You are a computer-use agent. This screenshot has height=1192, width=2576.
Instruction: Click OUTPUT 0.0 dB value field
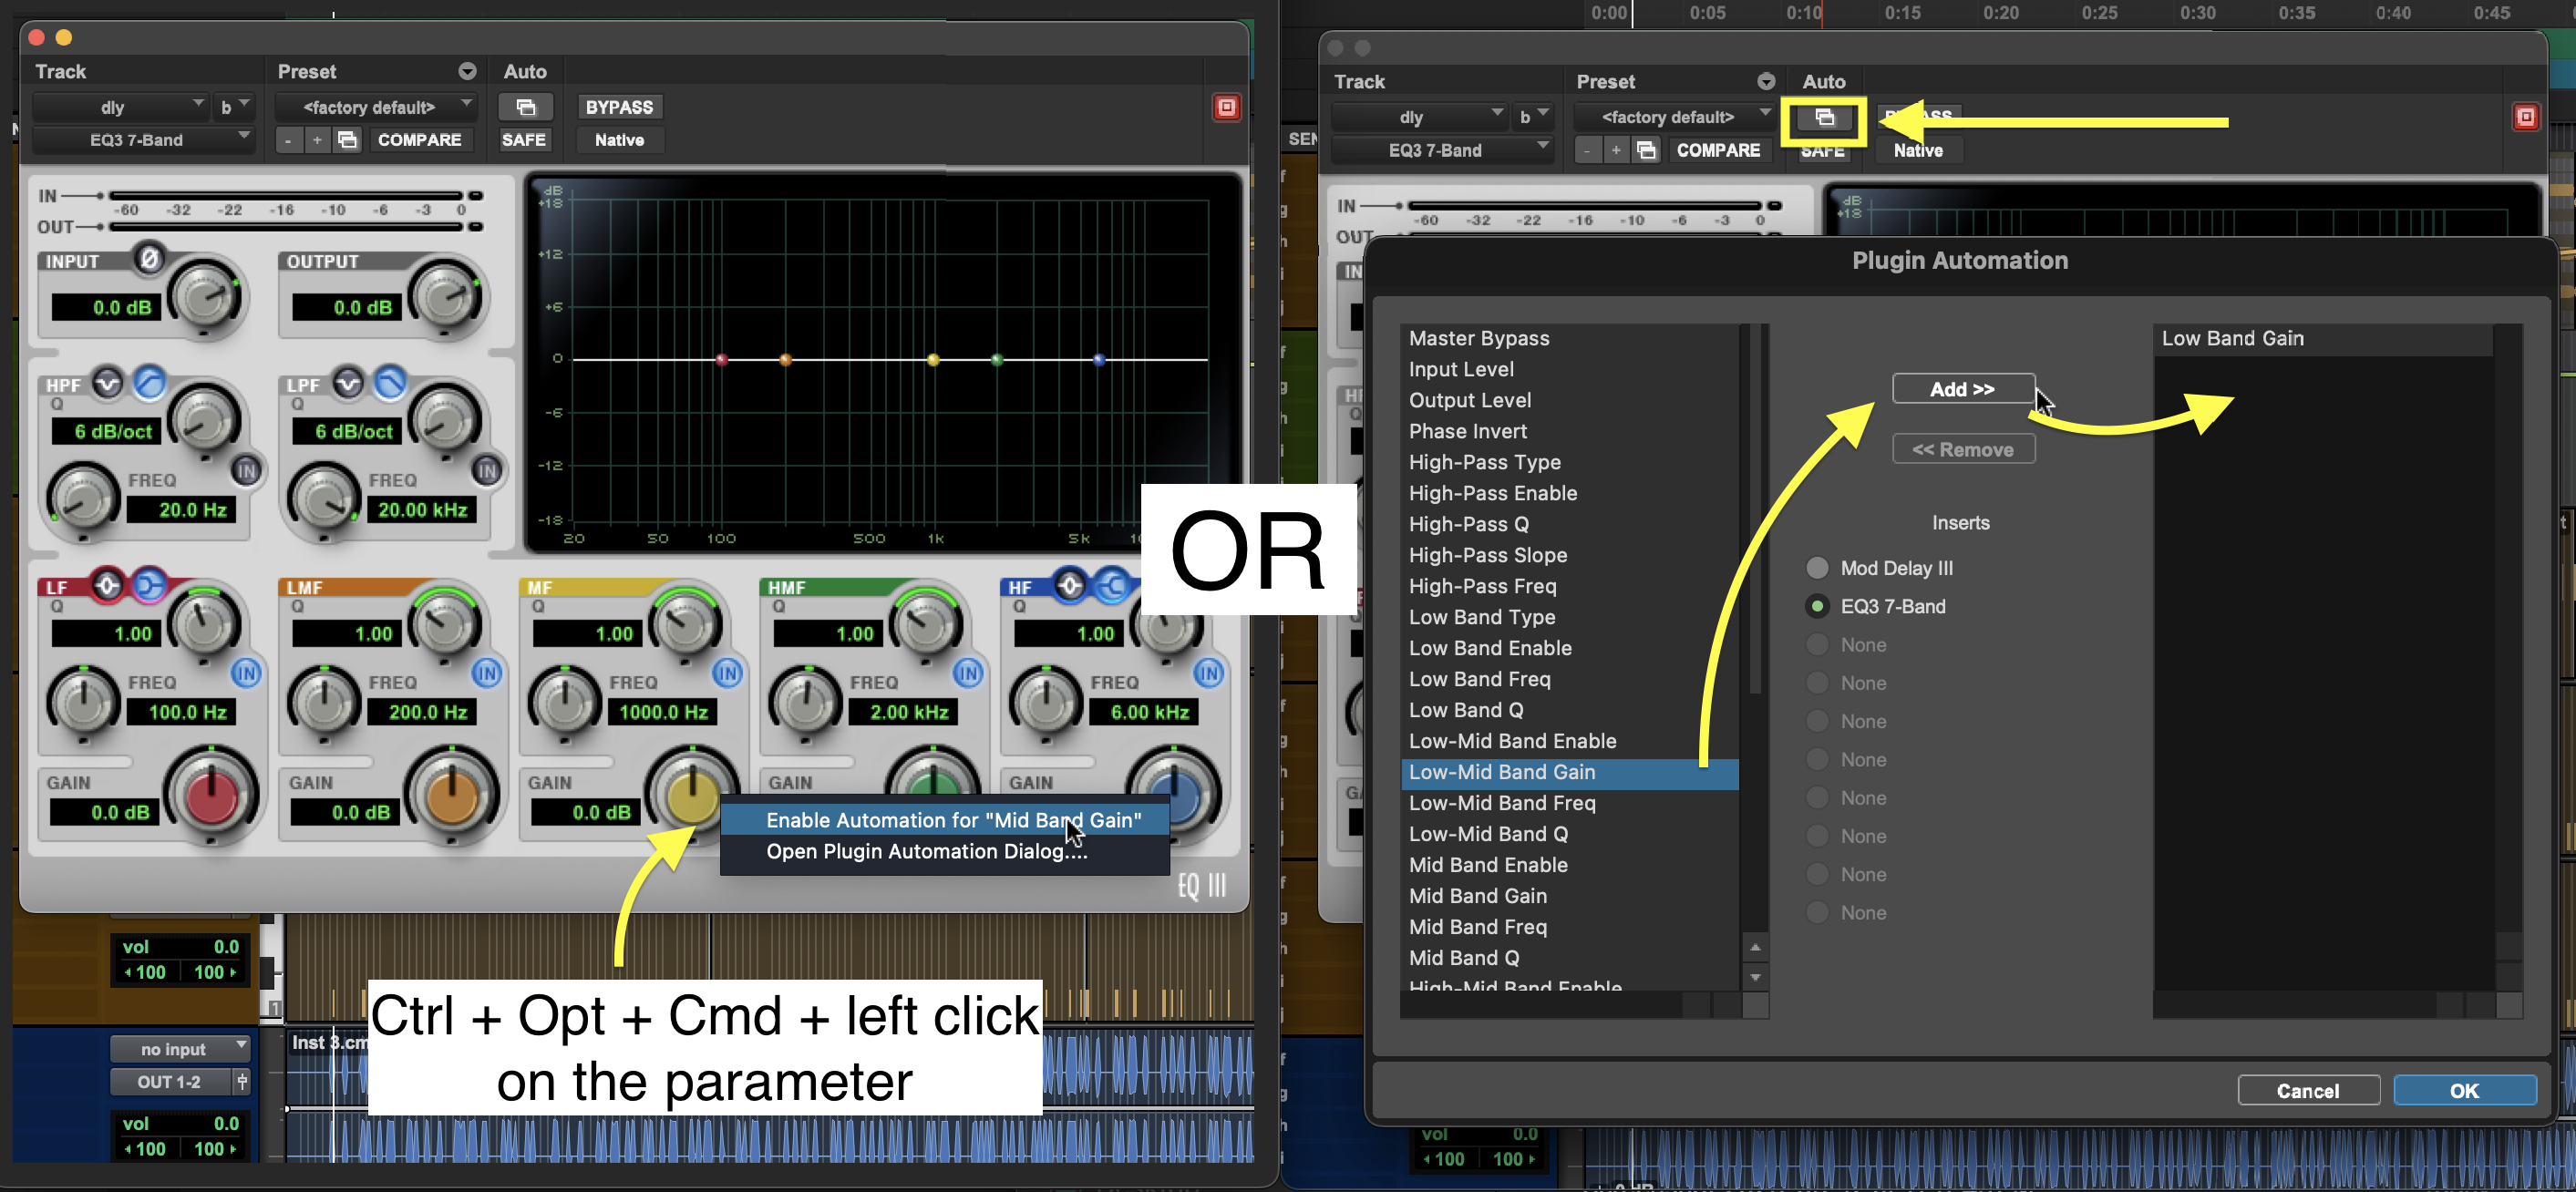point(347,308)
